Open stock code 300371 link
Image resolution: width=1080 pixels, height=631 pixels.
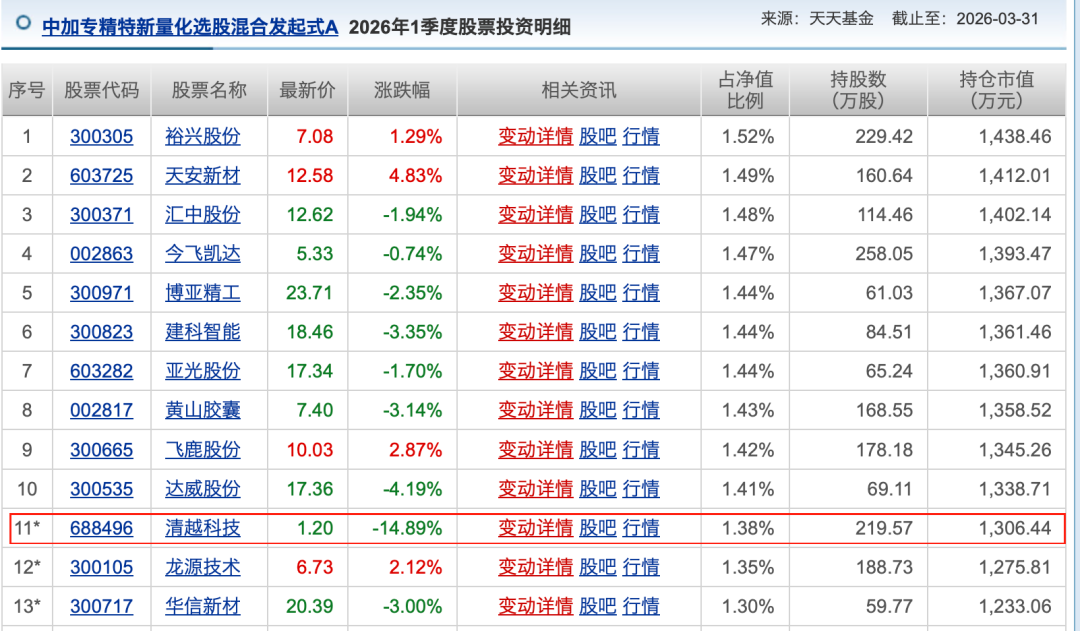101,215
